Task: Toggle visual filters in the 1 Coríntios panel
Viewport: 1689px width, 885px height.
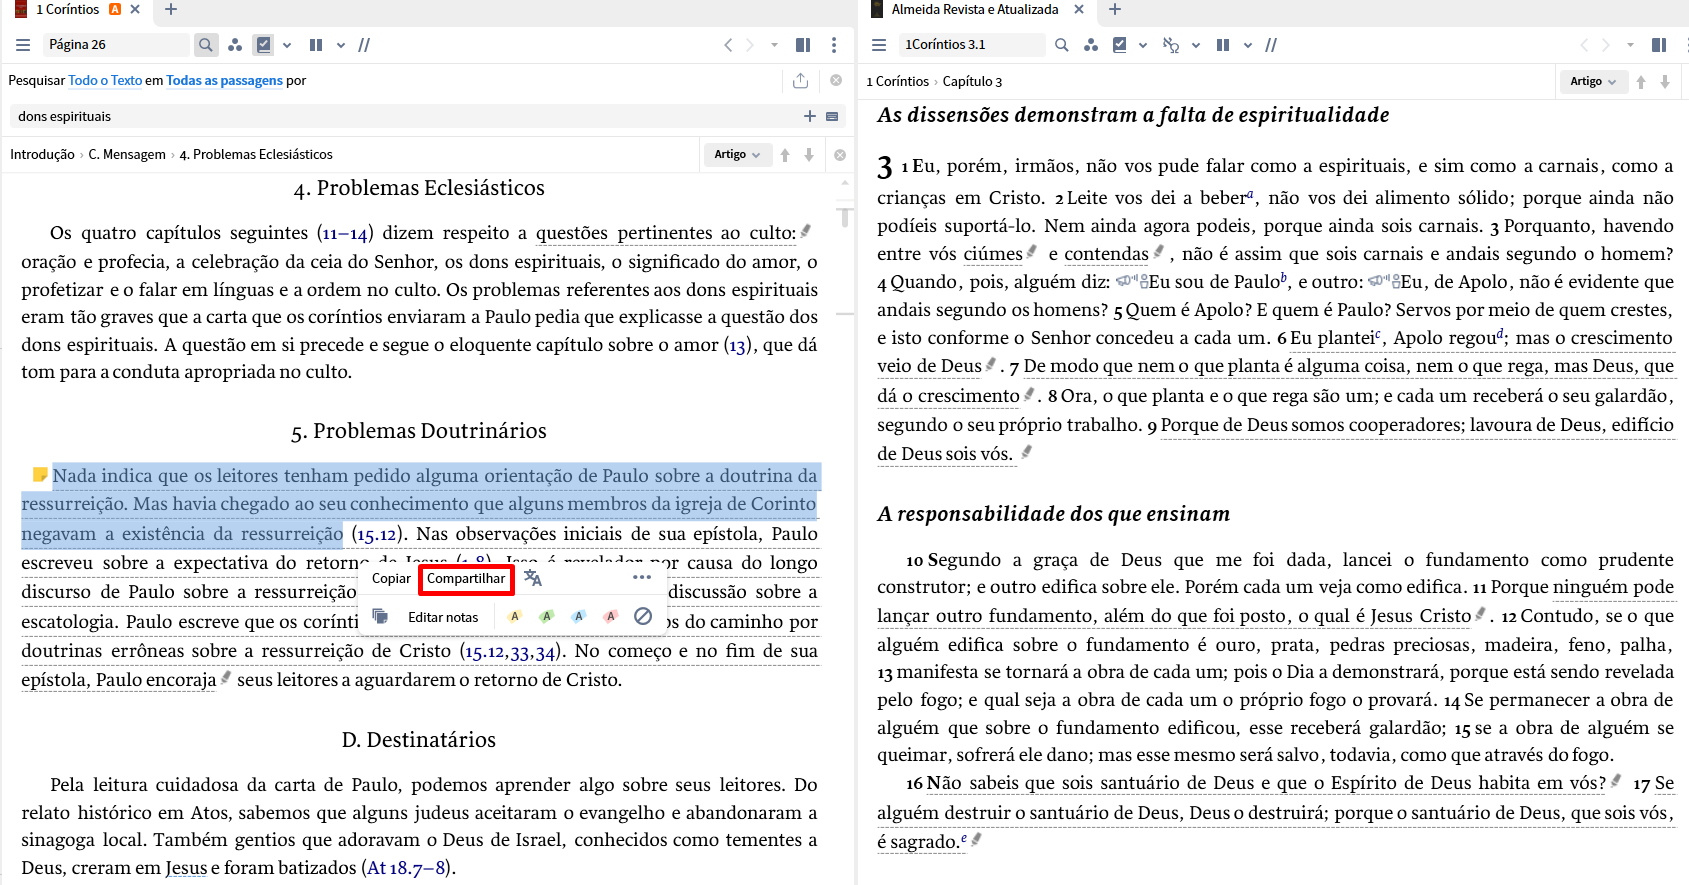Action: (x=264, y=45)
